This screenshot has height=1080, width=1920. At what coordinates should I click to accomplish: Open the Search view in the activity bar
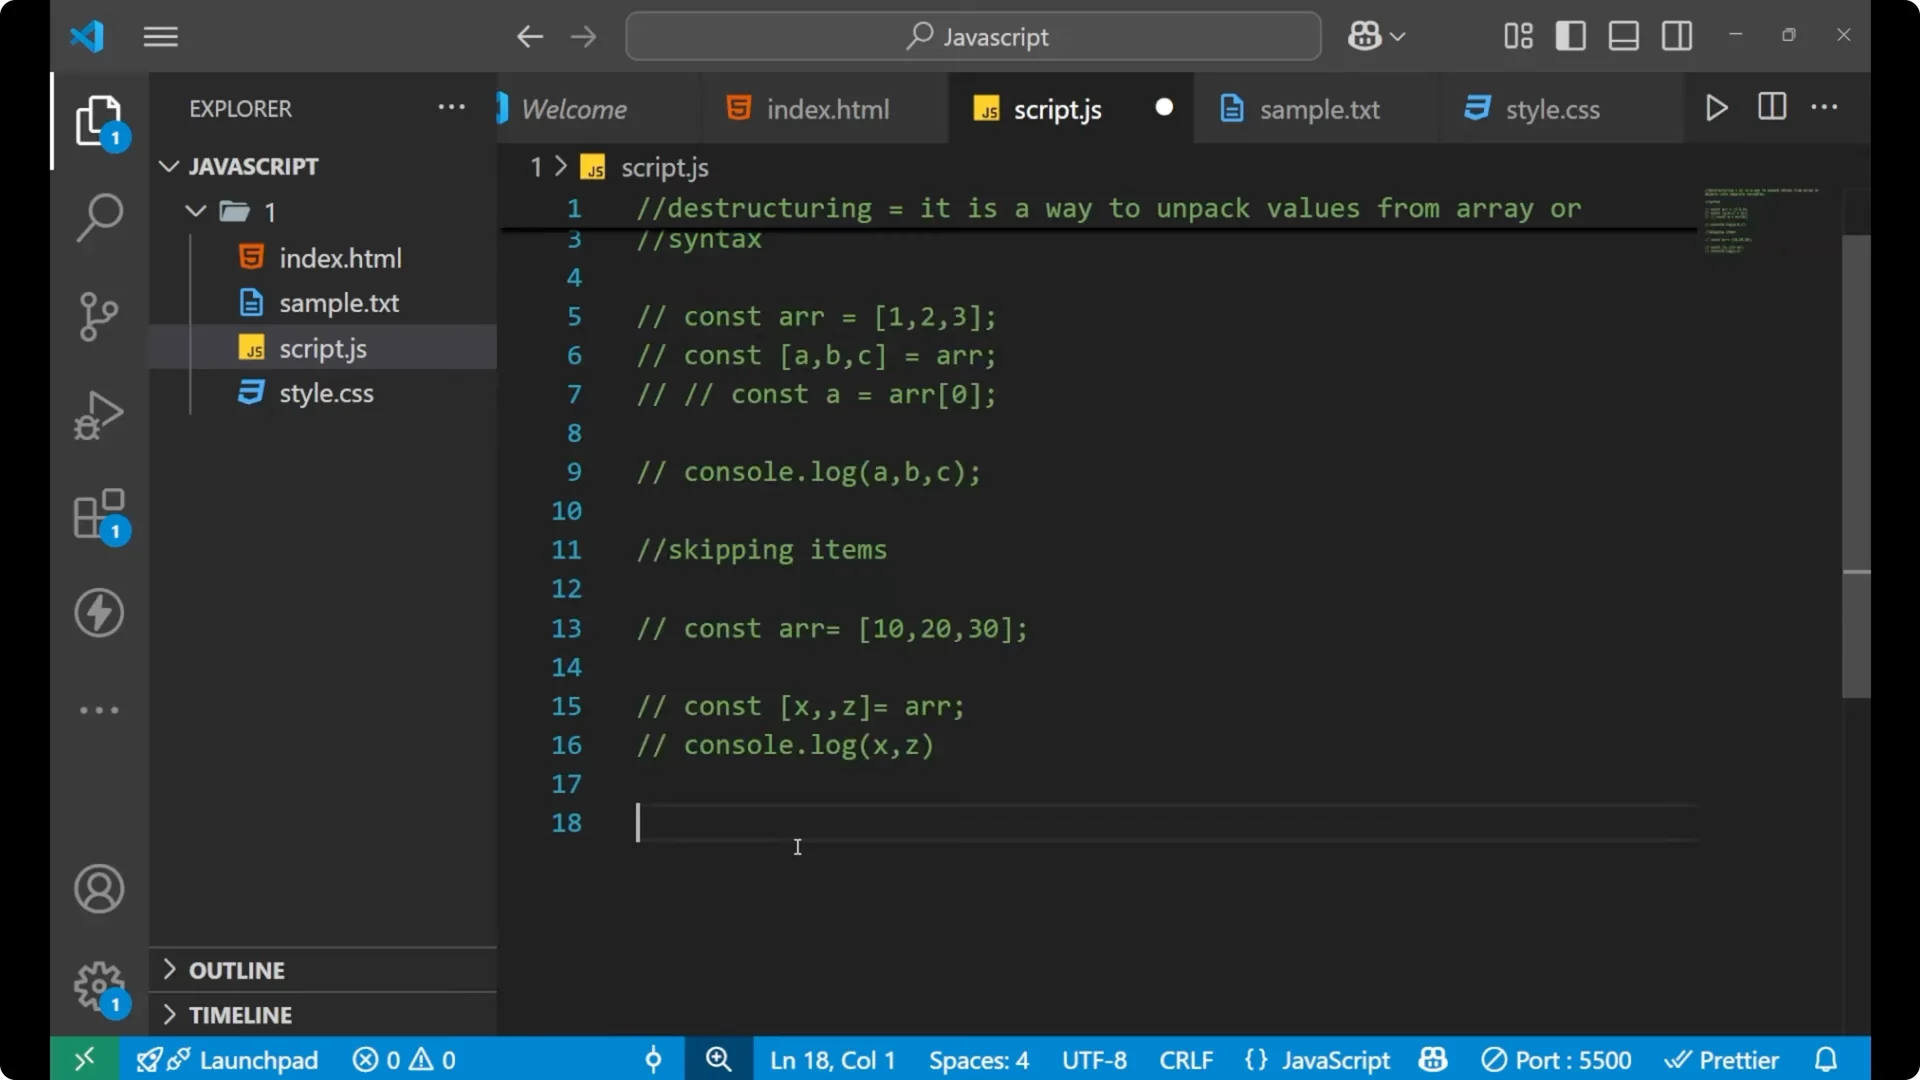tap(98, 217)
